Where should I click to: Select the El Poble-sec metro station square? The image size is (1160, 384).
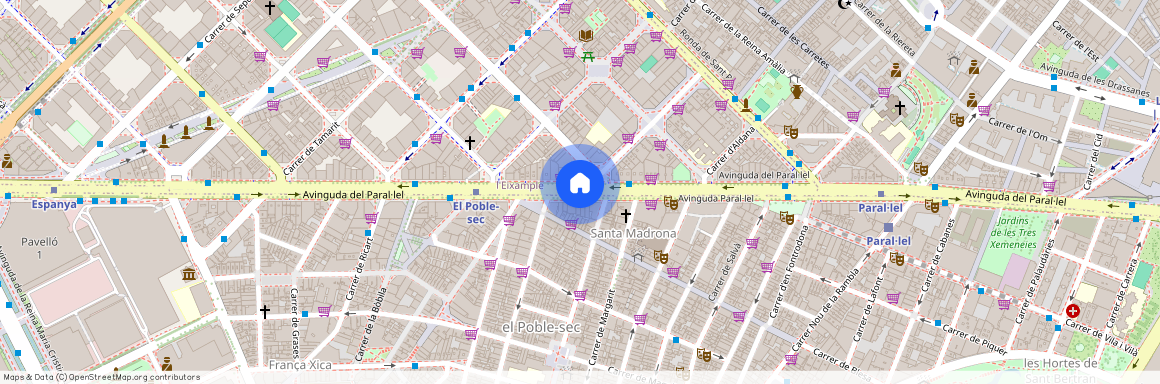(x=476, y=192)
